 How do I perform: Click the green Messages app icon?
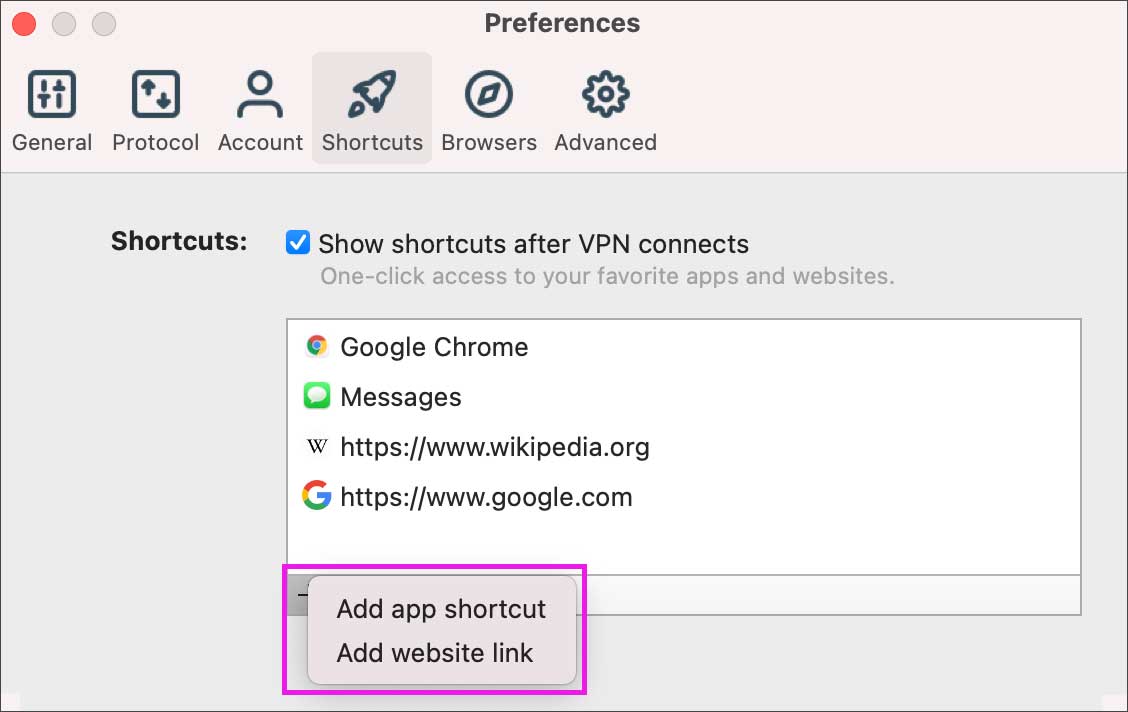coord(317,396)
